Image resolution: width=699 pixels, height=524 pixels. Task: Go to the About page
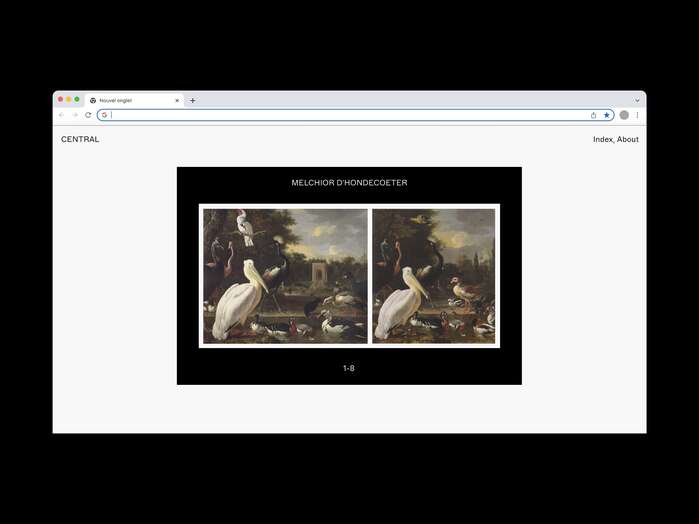(x=628, y=140)
